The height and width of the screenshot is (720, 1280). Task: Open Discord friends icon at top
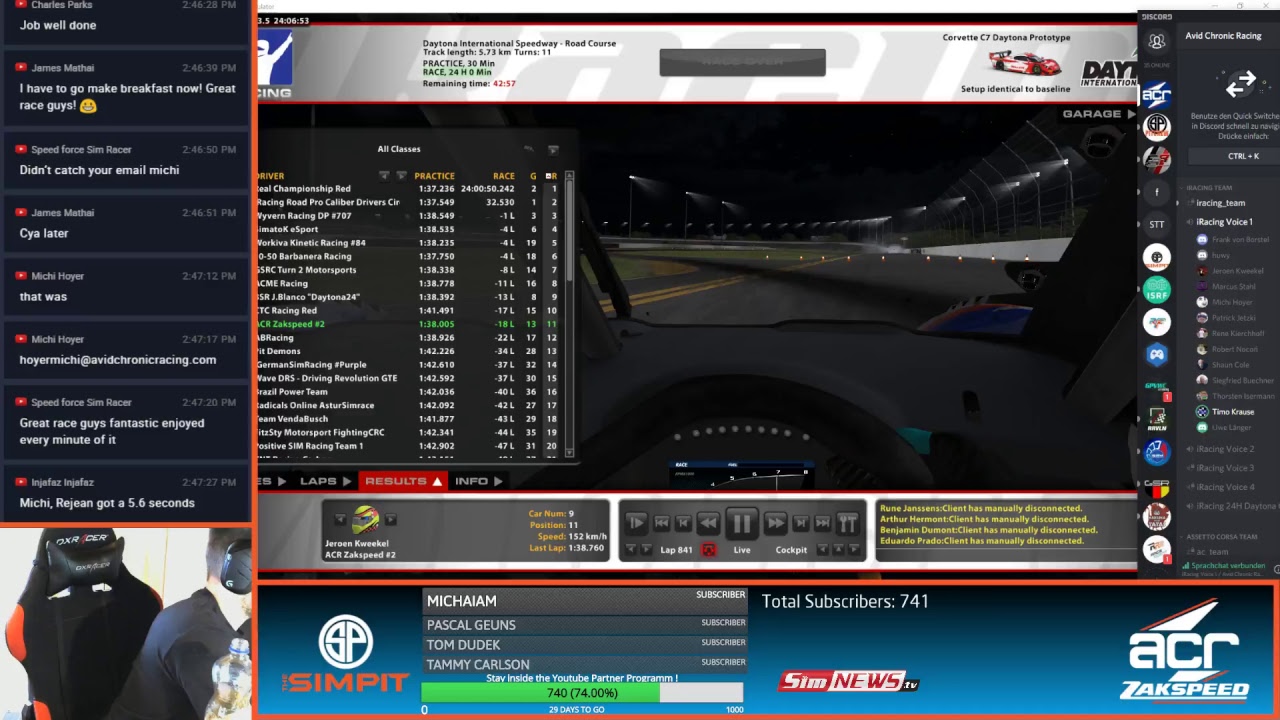pyautogui.click(x=1157, y=42)
